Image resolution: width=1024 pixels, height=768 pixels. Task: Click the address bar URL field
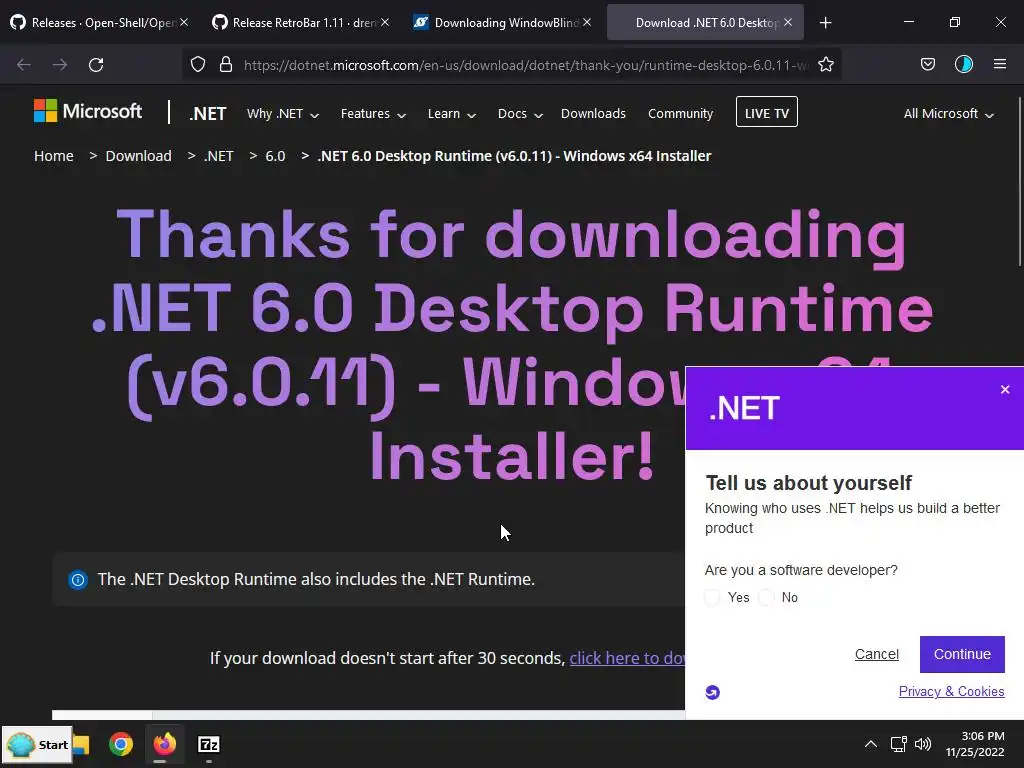point(526,65)
